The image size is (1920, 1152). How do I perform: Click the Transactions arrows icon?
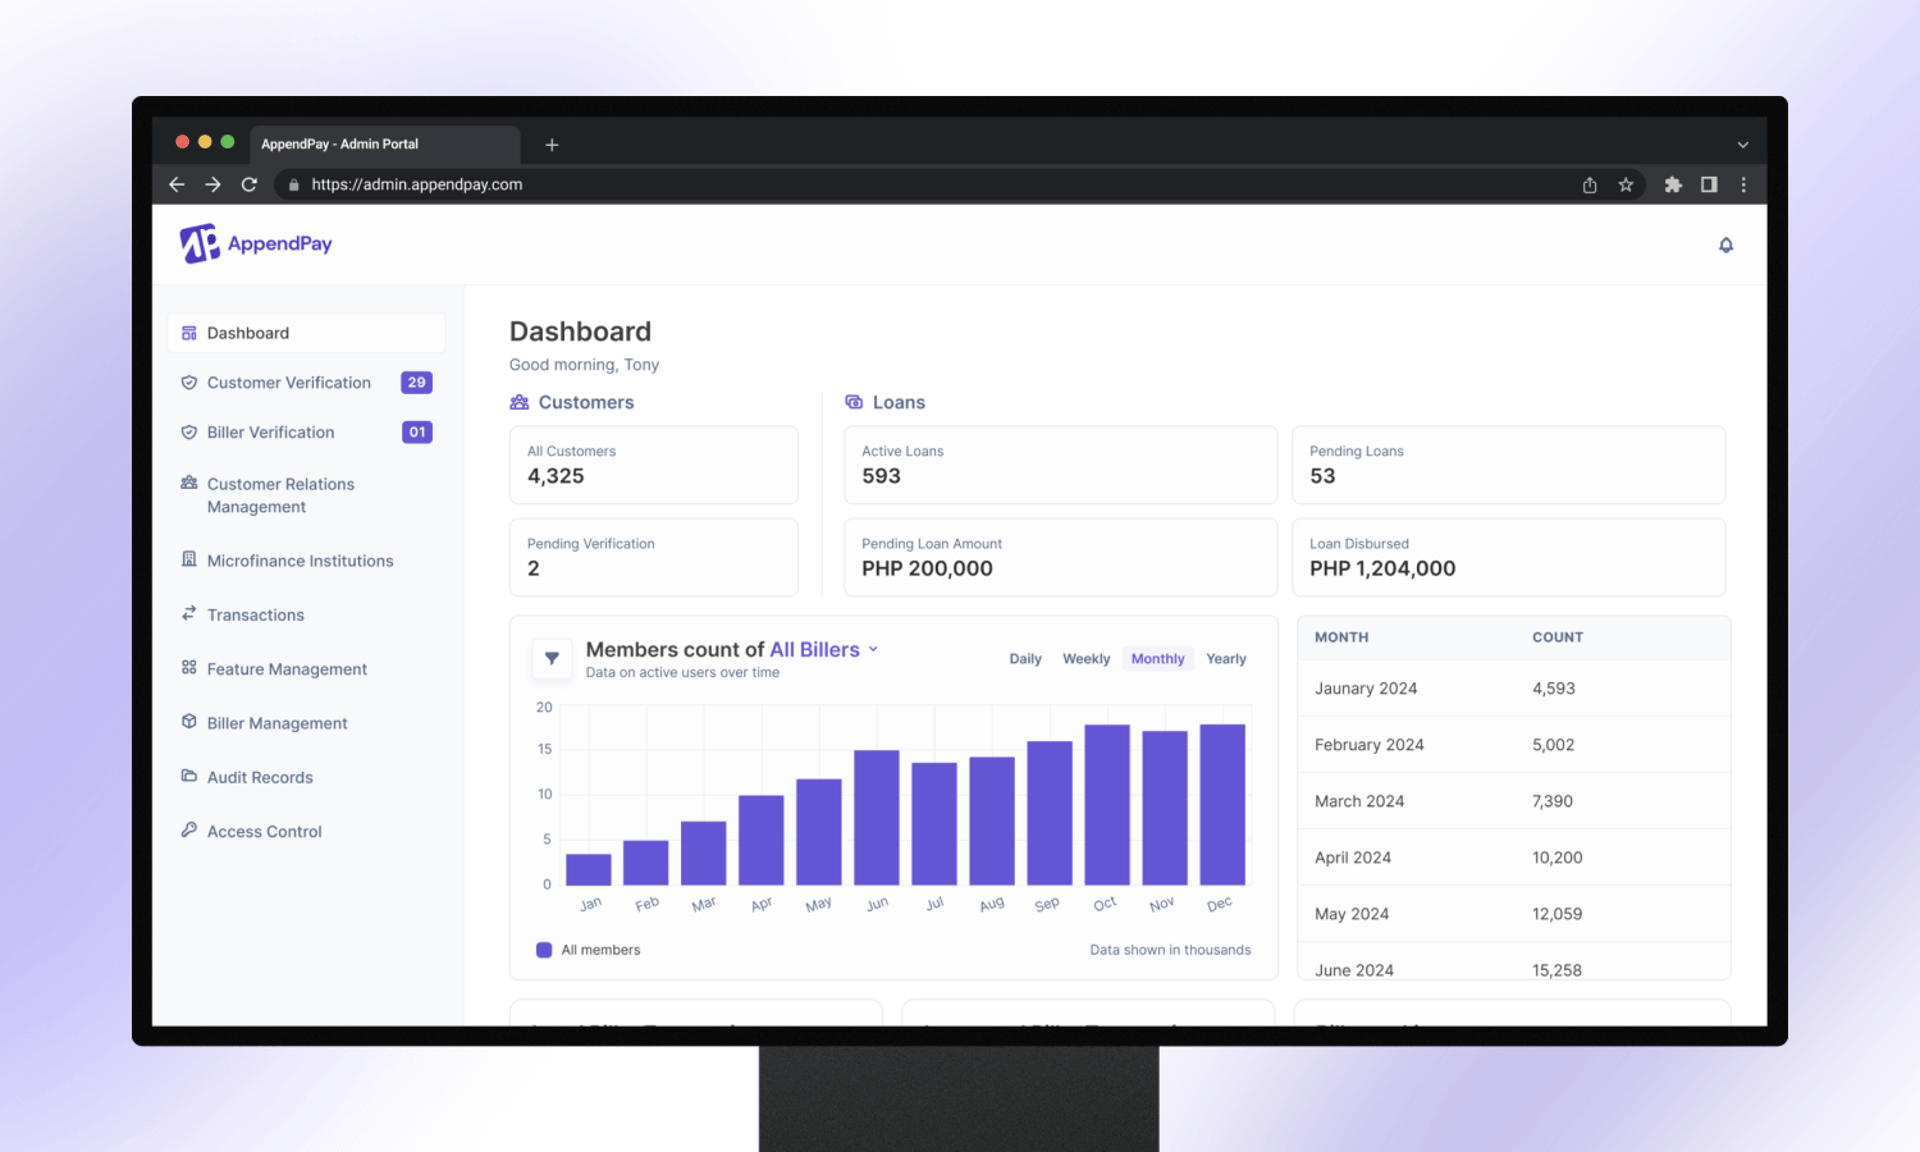coord(189,613)
